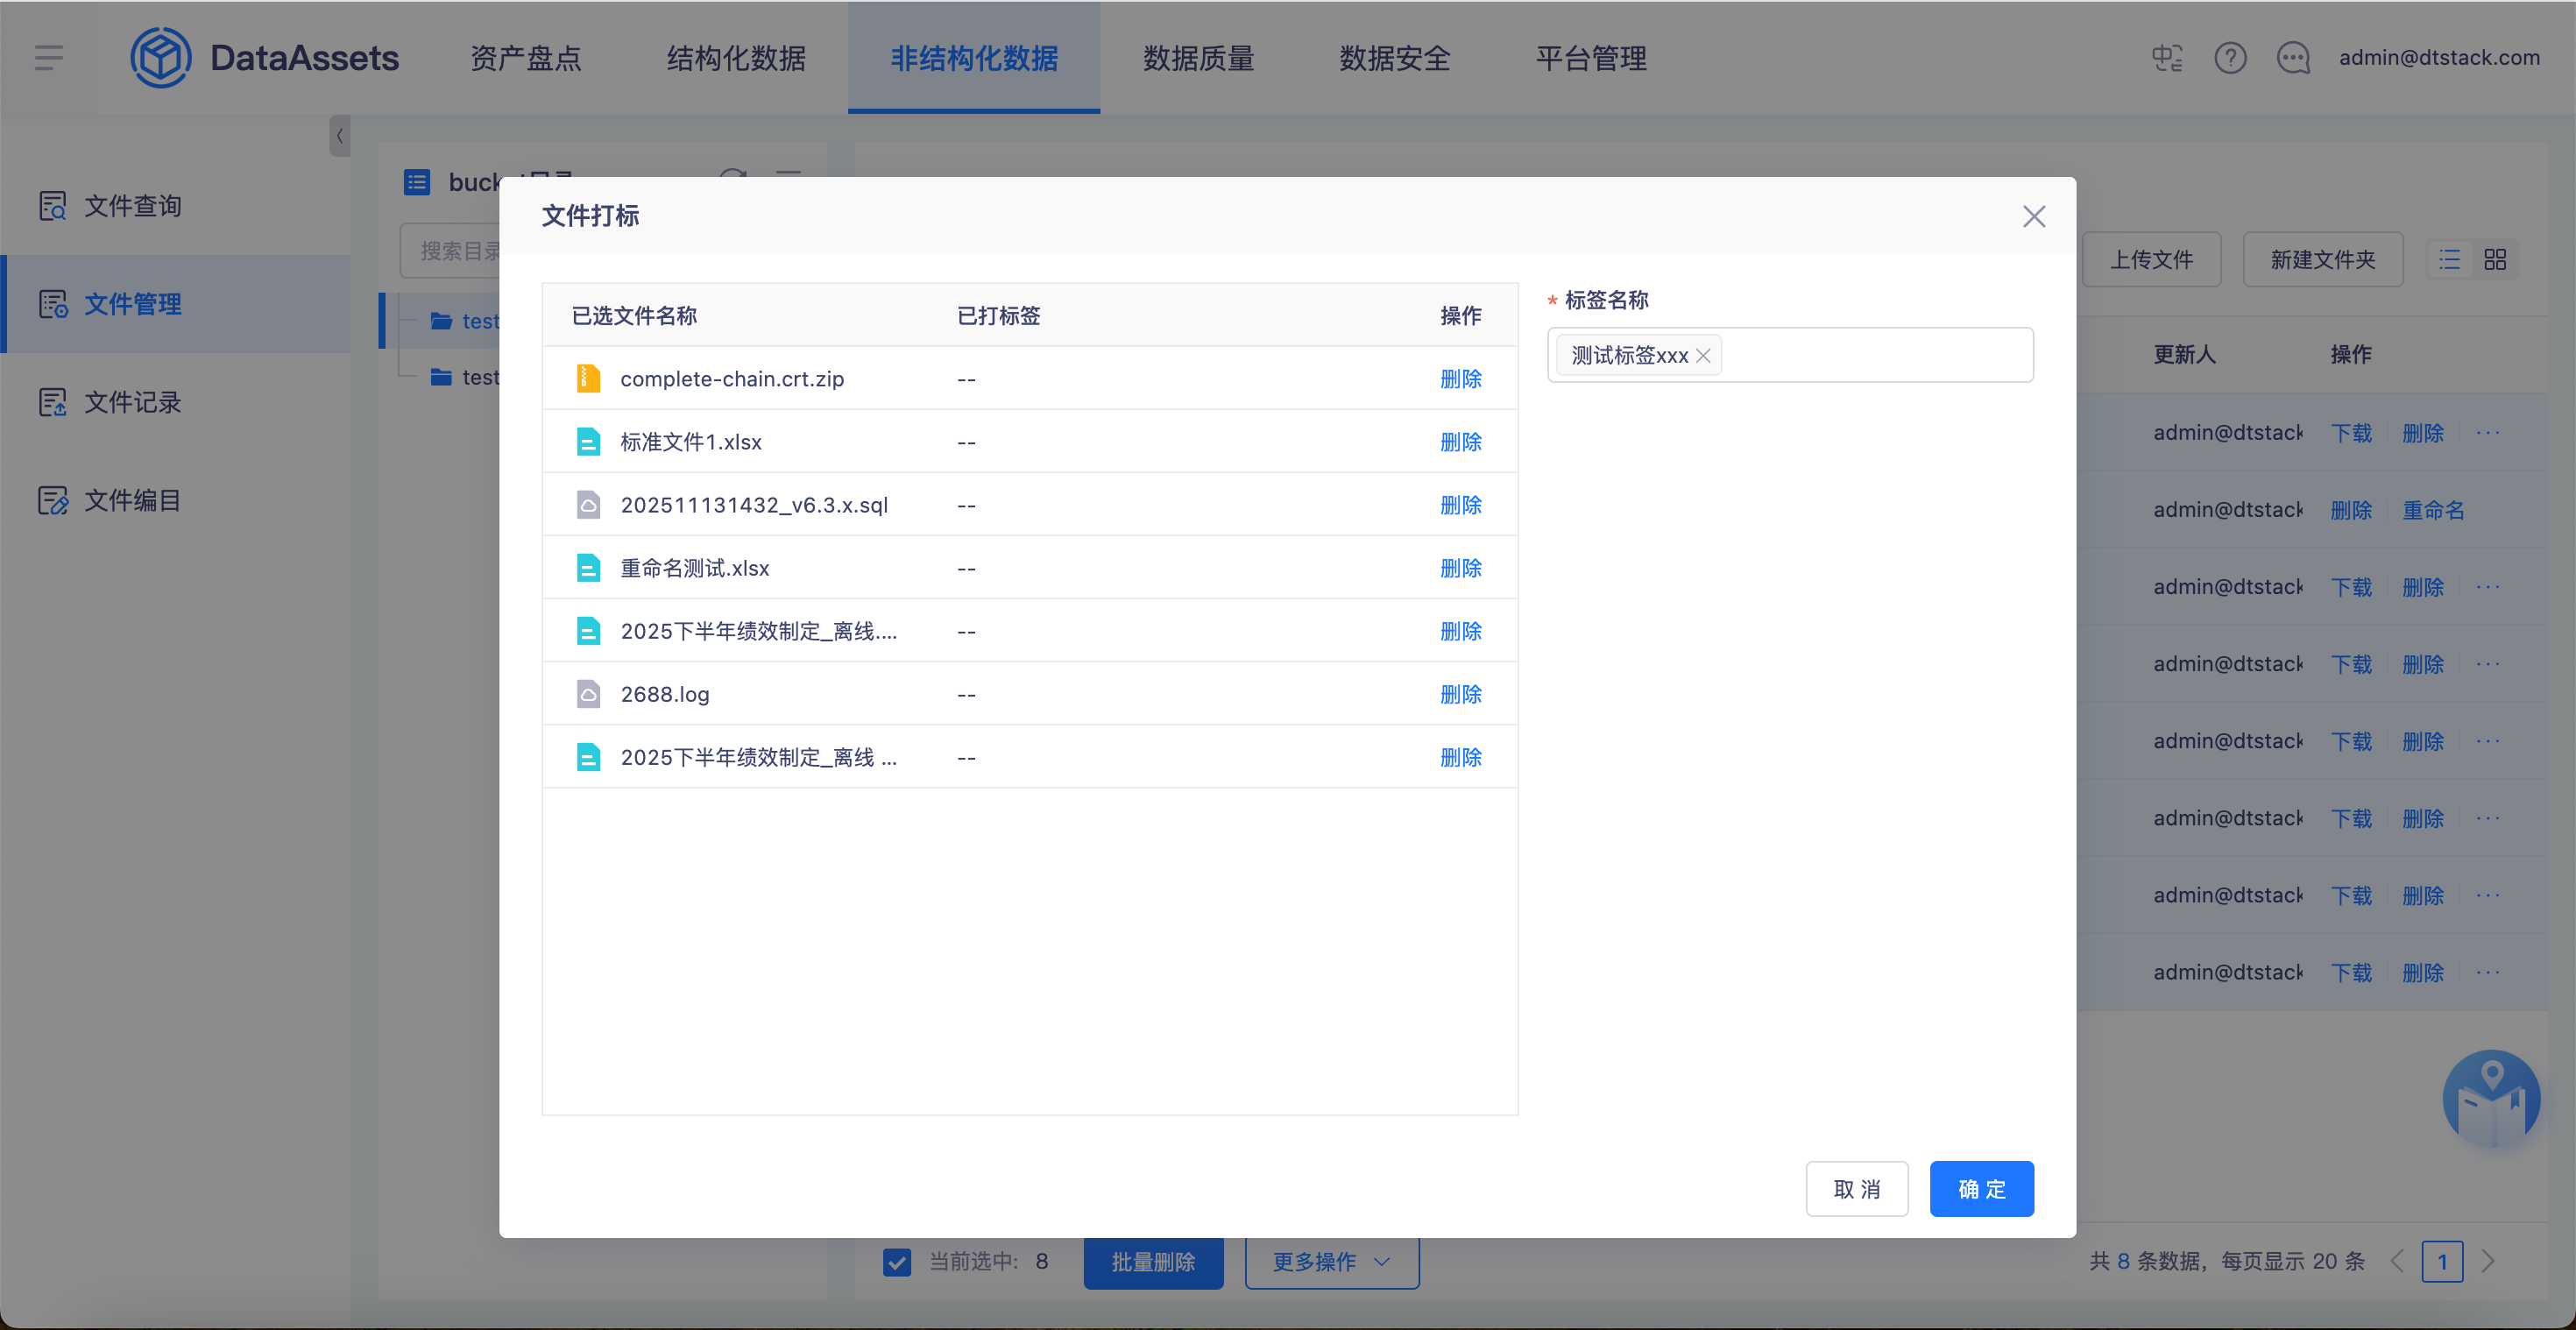The width and height of the screenshot is (2576, 1330).
Task: Click the hamburger menu icon top-left
Action: click(x=48, y=58)
